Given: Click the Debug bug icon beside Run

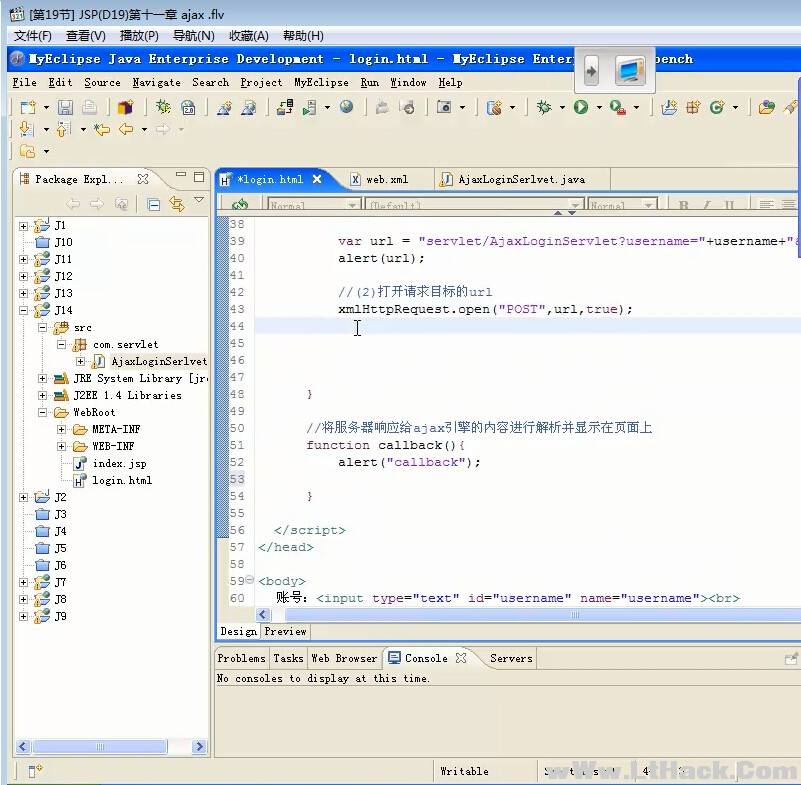Looking at the screenshot, I should 544,107.
